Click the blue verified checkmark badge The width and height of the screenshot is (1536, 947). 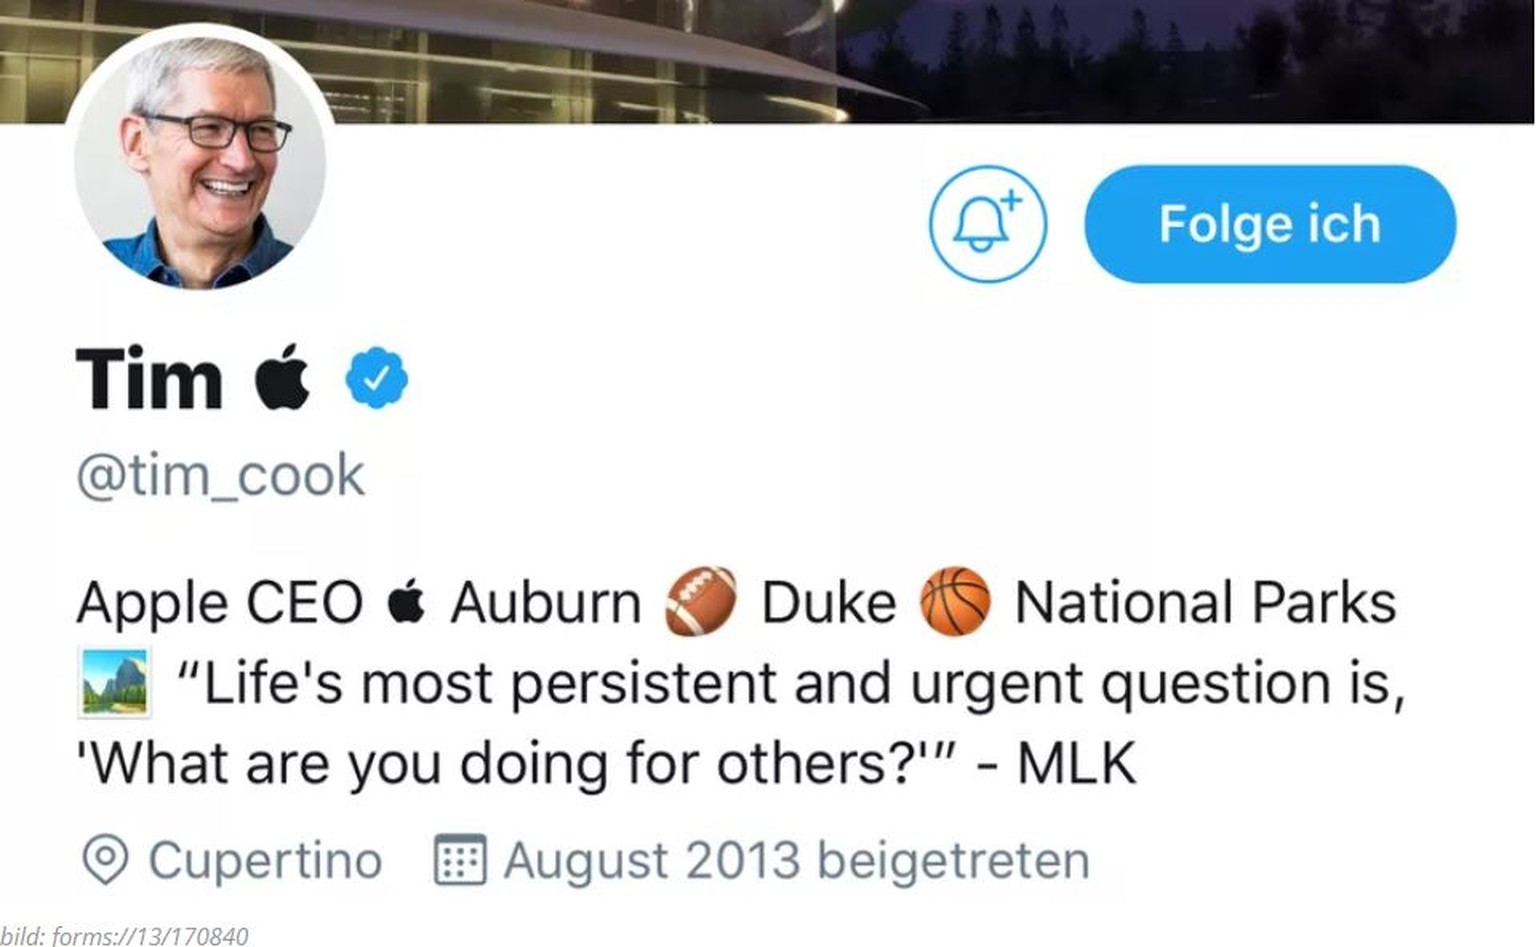tap(376, 378)
